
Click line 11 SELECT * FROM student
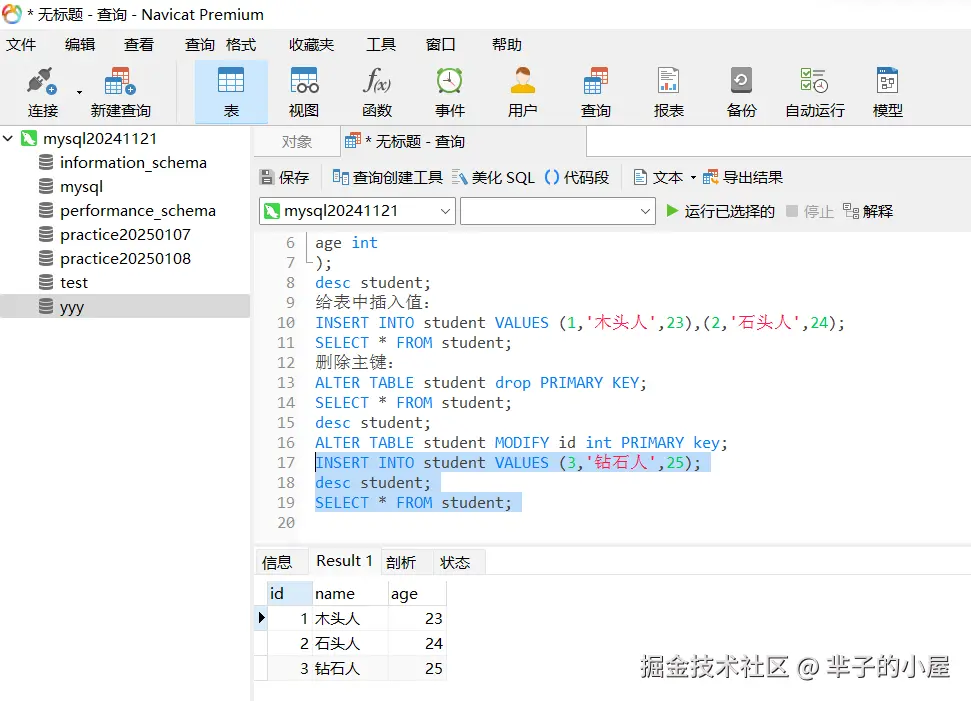point(413,342)
